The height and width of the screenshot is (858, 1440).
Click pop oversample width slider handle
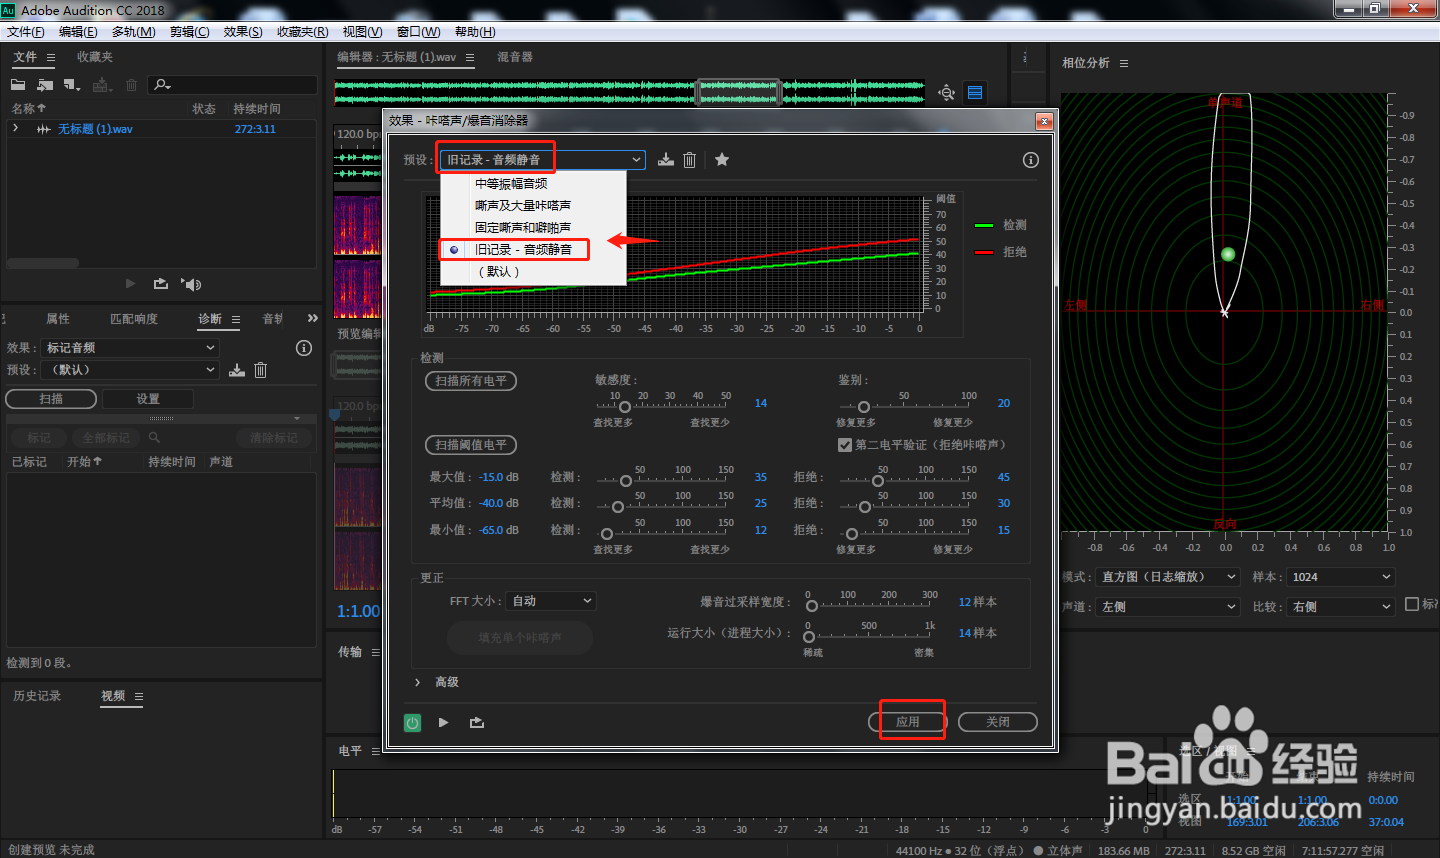[x=812, y=605]
